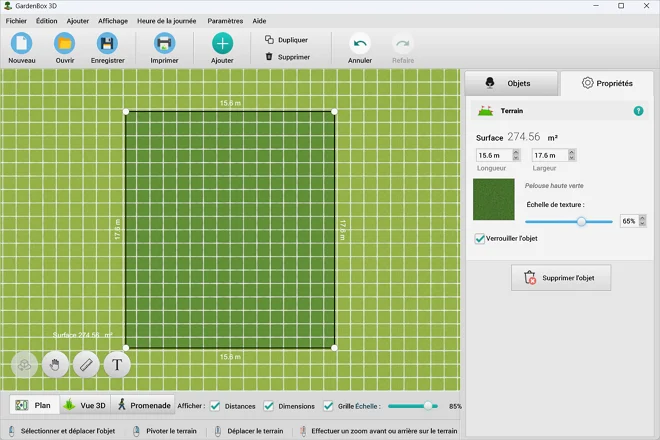This screenshot has width=660, height=440.
Task: Save the project with Enregistrer icon
Action: (107, 43)
